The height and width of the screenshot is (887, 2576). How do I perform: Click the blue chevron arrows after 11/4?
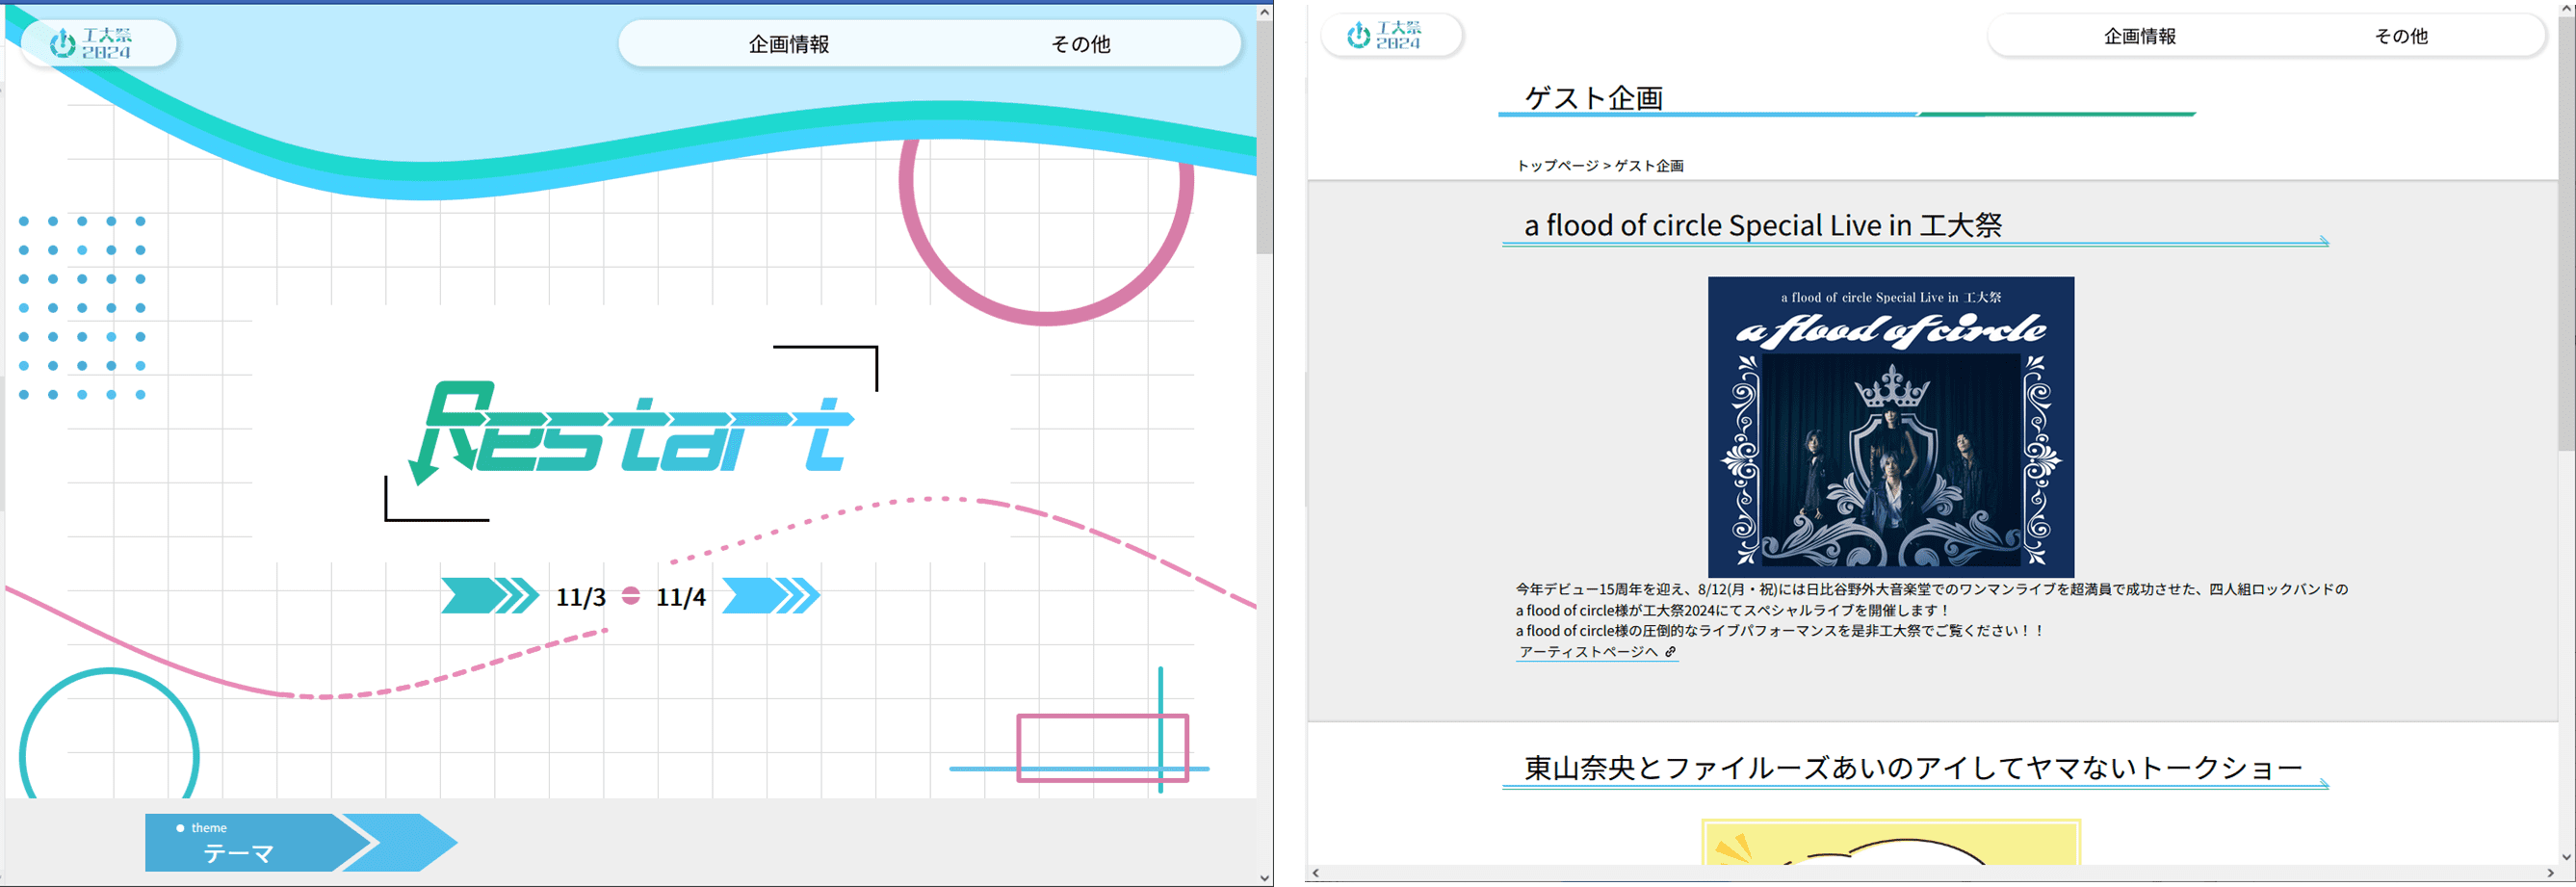pyautogui.click(x=771, y=596)
